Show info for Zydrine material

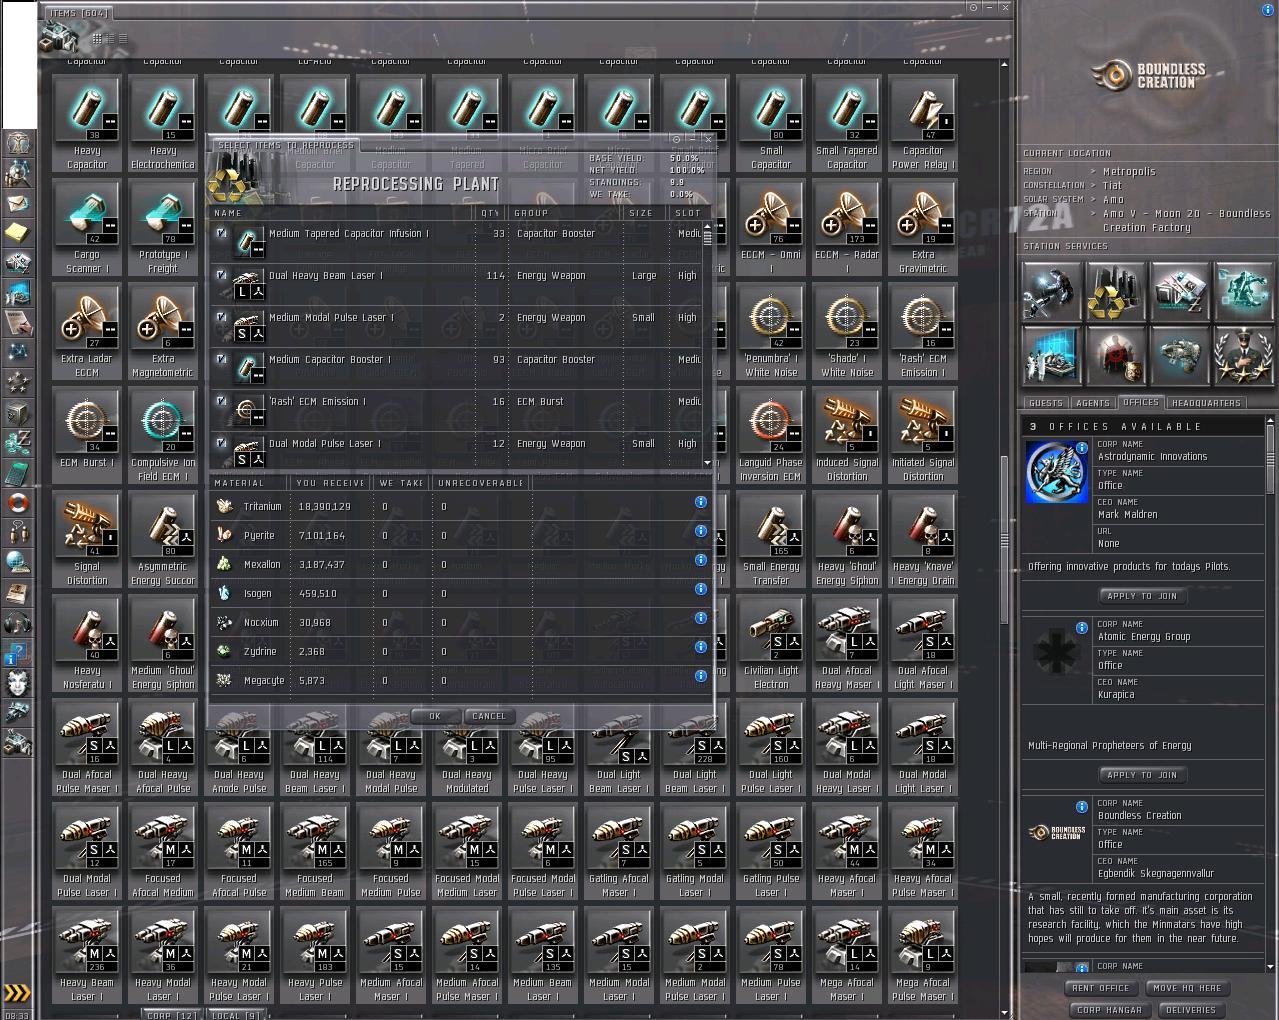click(x=701, y=647)
